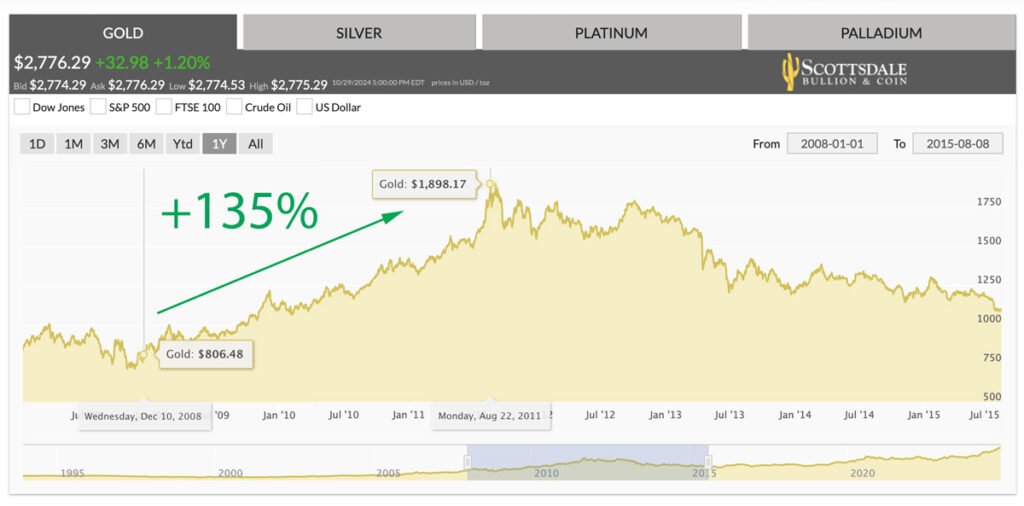Image resolution: width=1024 pixels, height=506 pixels.
Task: Click the To date input field
Action: (957, 144)
